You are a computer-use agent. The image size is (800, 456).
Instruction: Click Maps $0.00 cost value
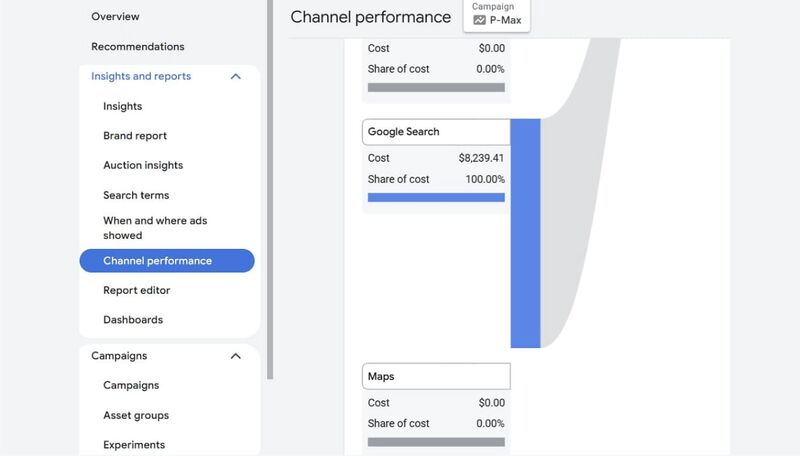click(491, 403)
